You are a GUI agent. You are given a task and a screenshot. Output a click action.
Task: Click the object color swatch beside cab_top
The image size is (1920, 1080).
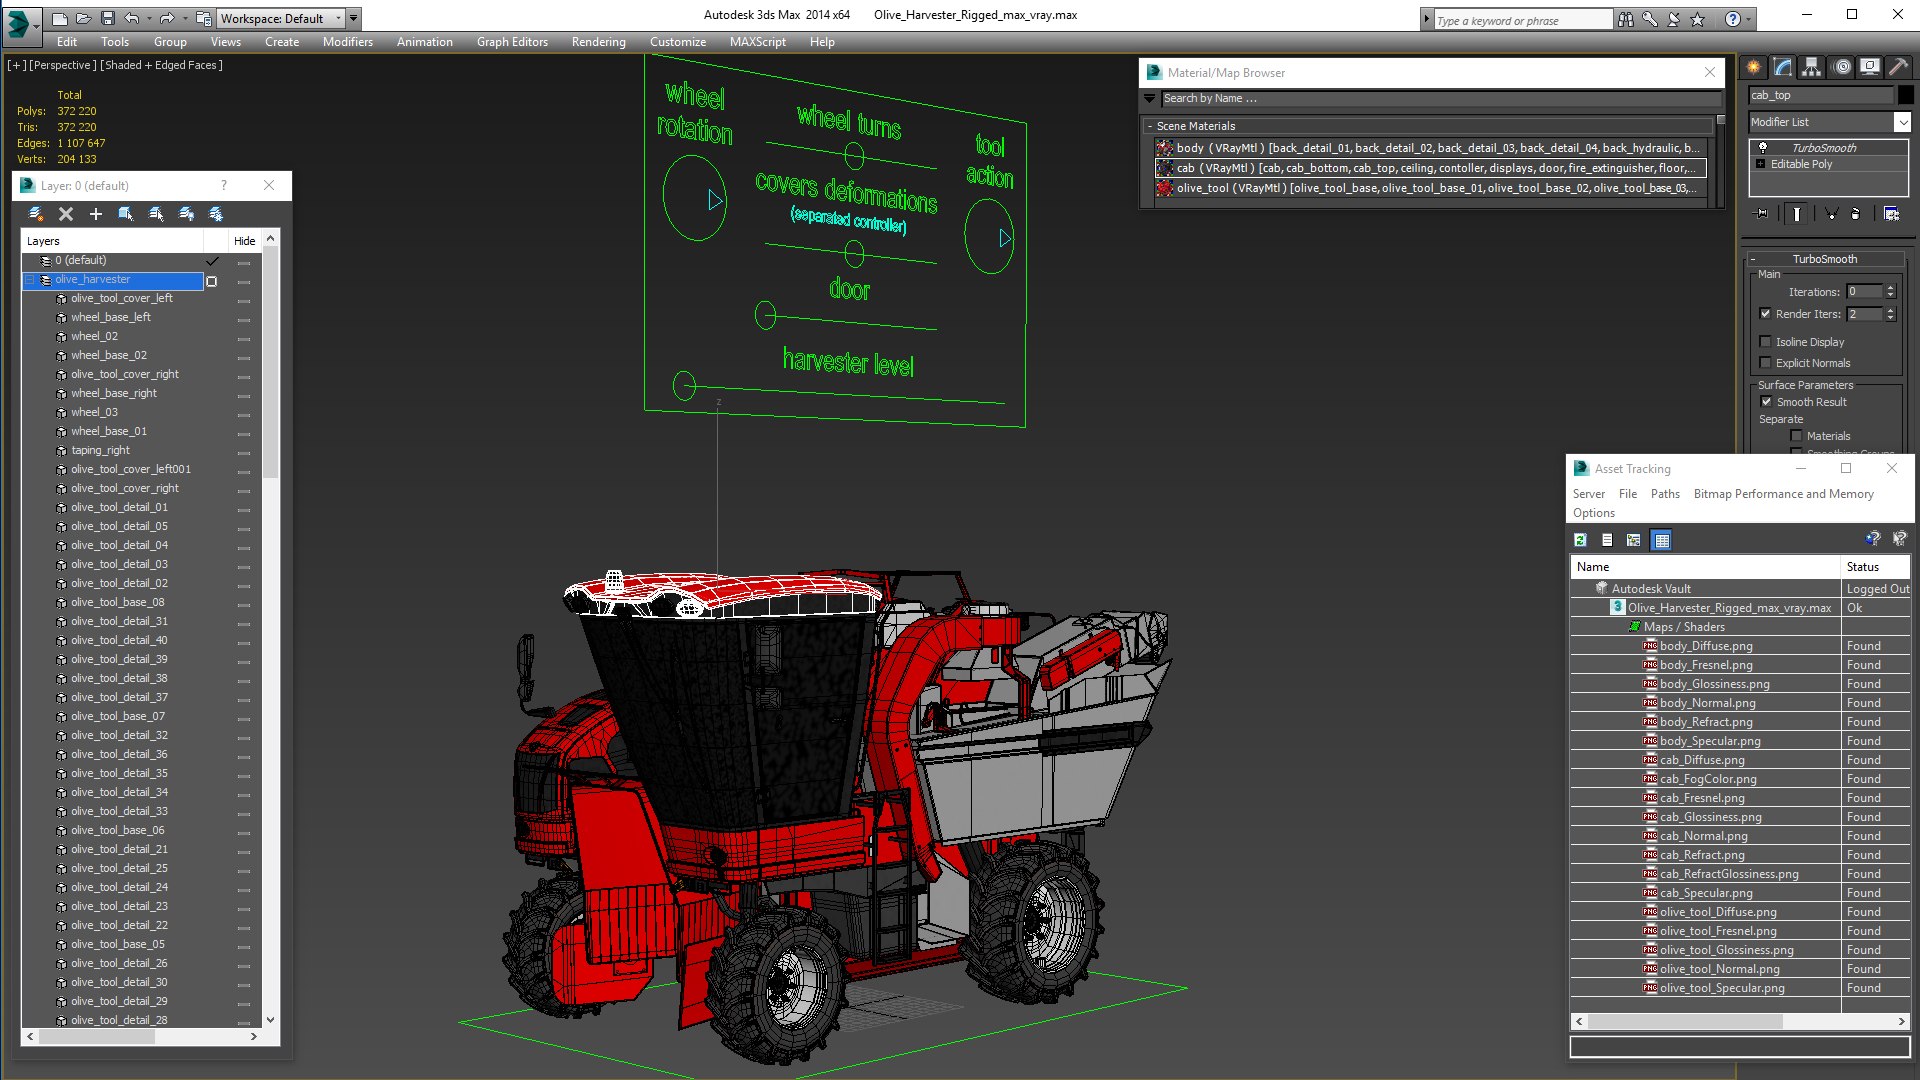[x=1906, y=95]
